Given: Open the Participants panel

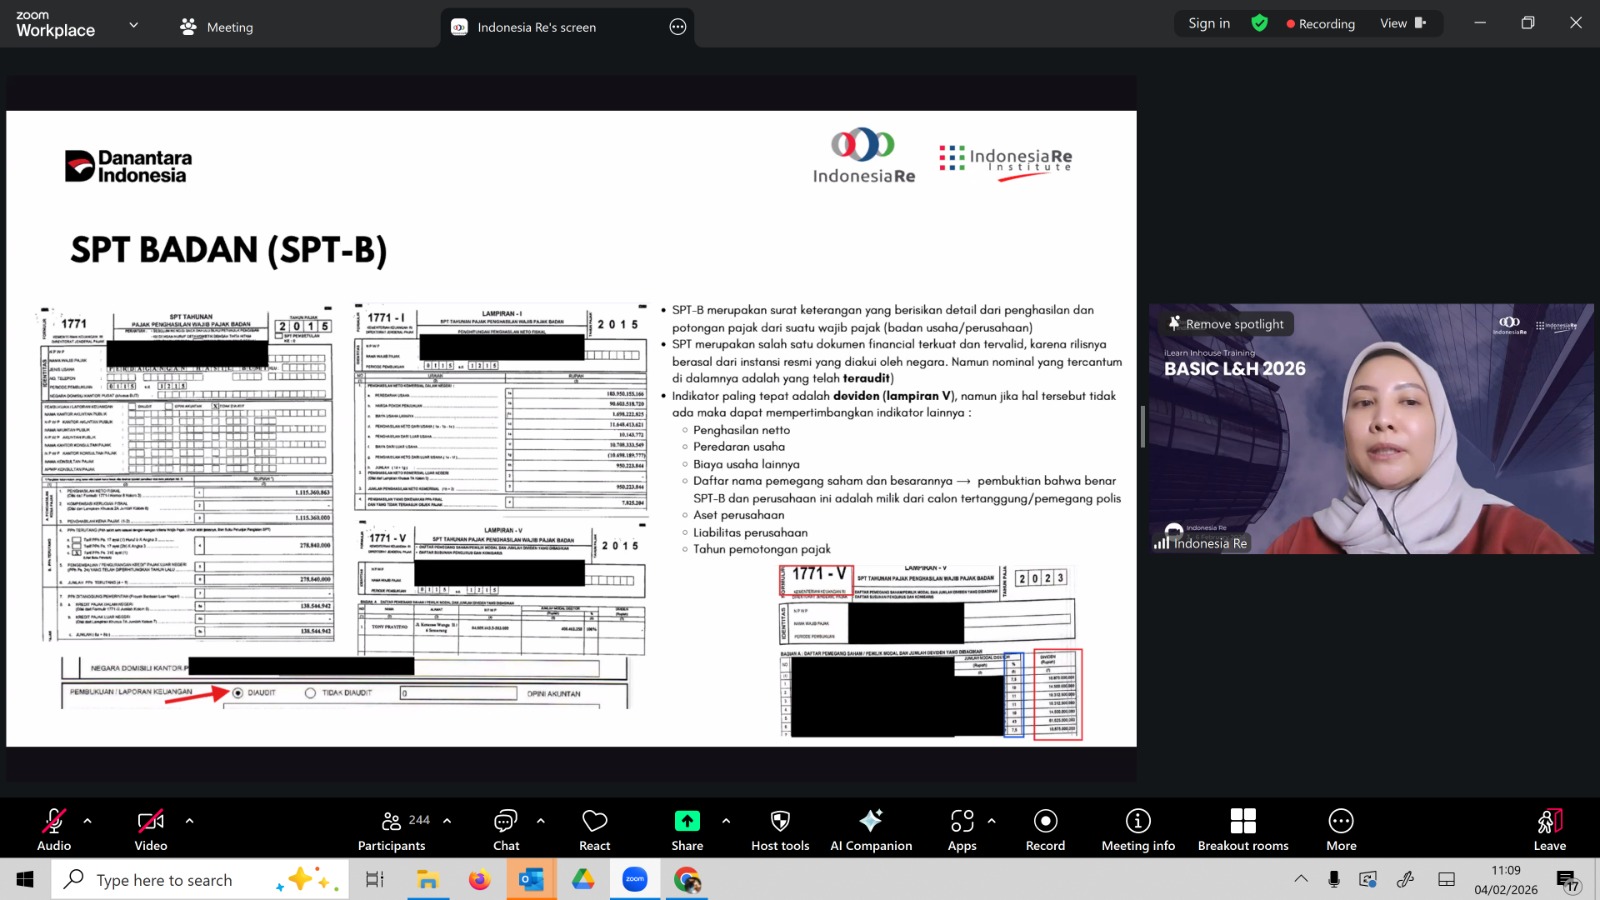Looking at the screenshot, I should [x=391, y=830].
